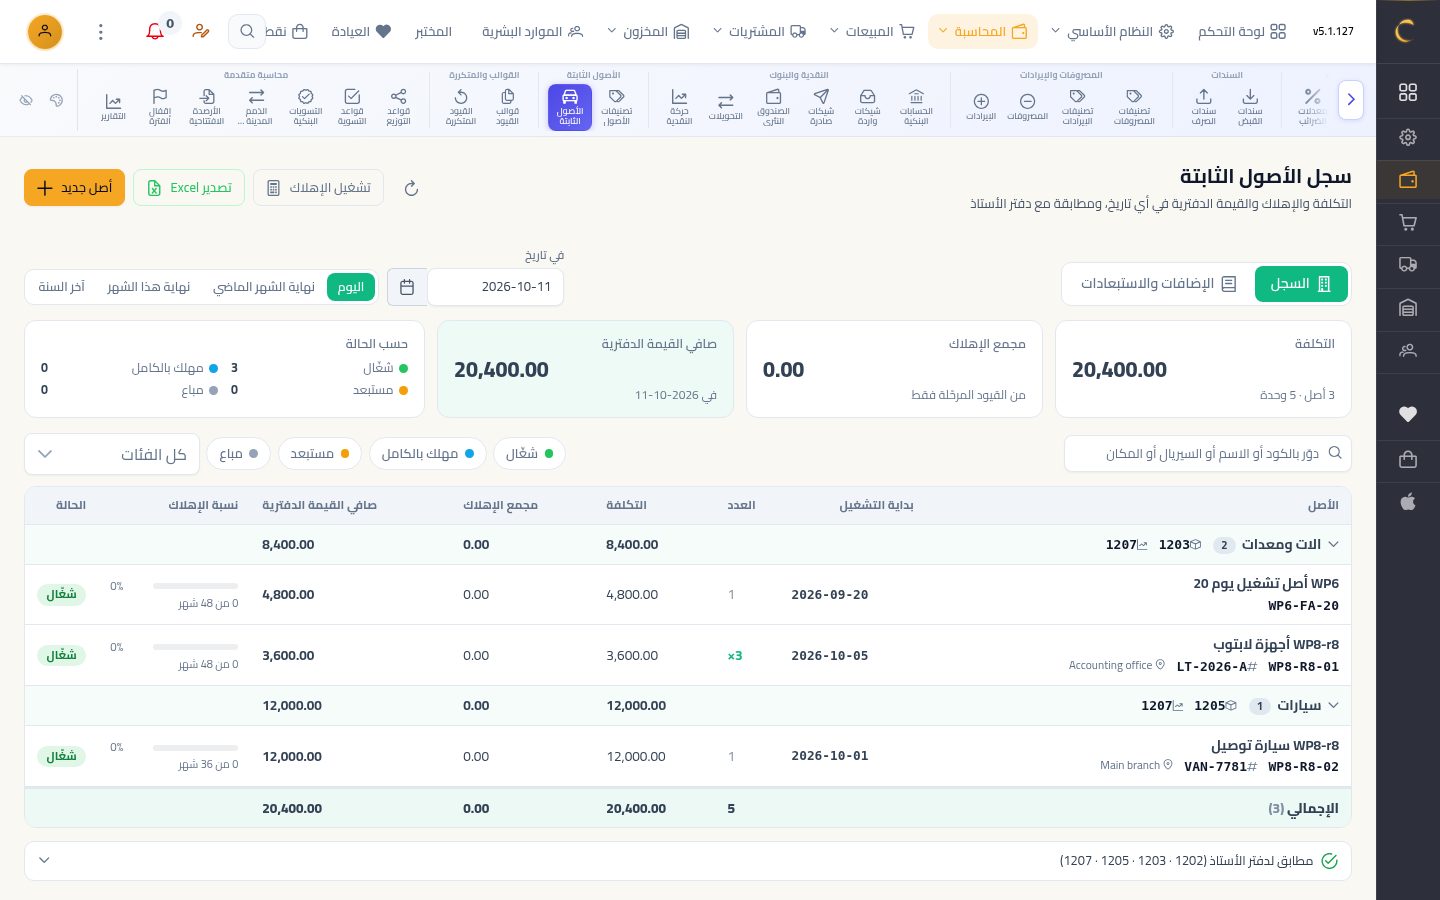Click the notifications bell icon
Image resolution: width=1440 pixels, height=900 pixels.
tap(155, 32)
